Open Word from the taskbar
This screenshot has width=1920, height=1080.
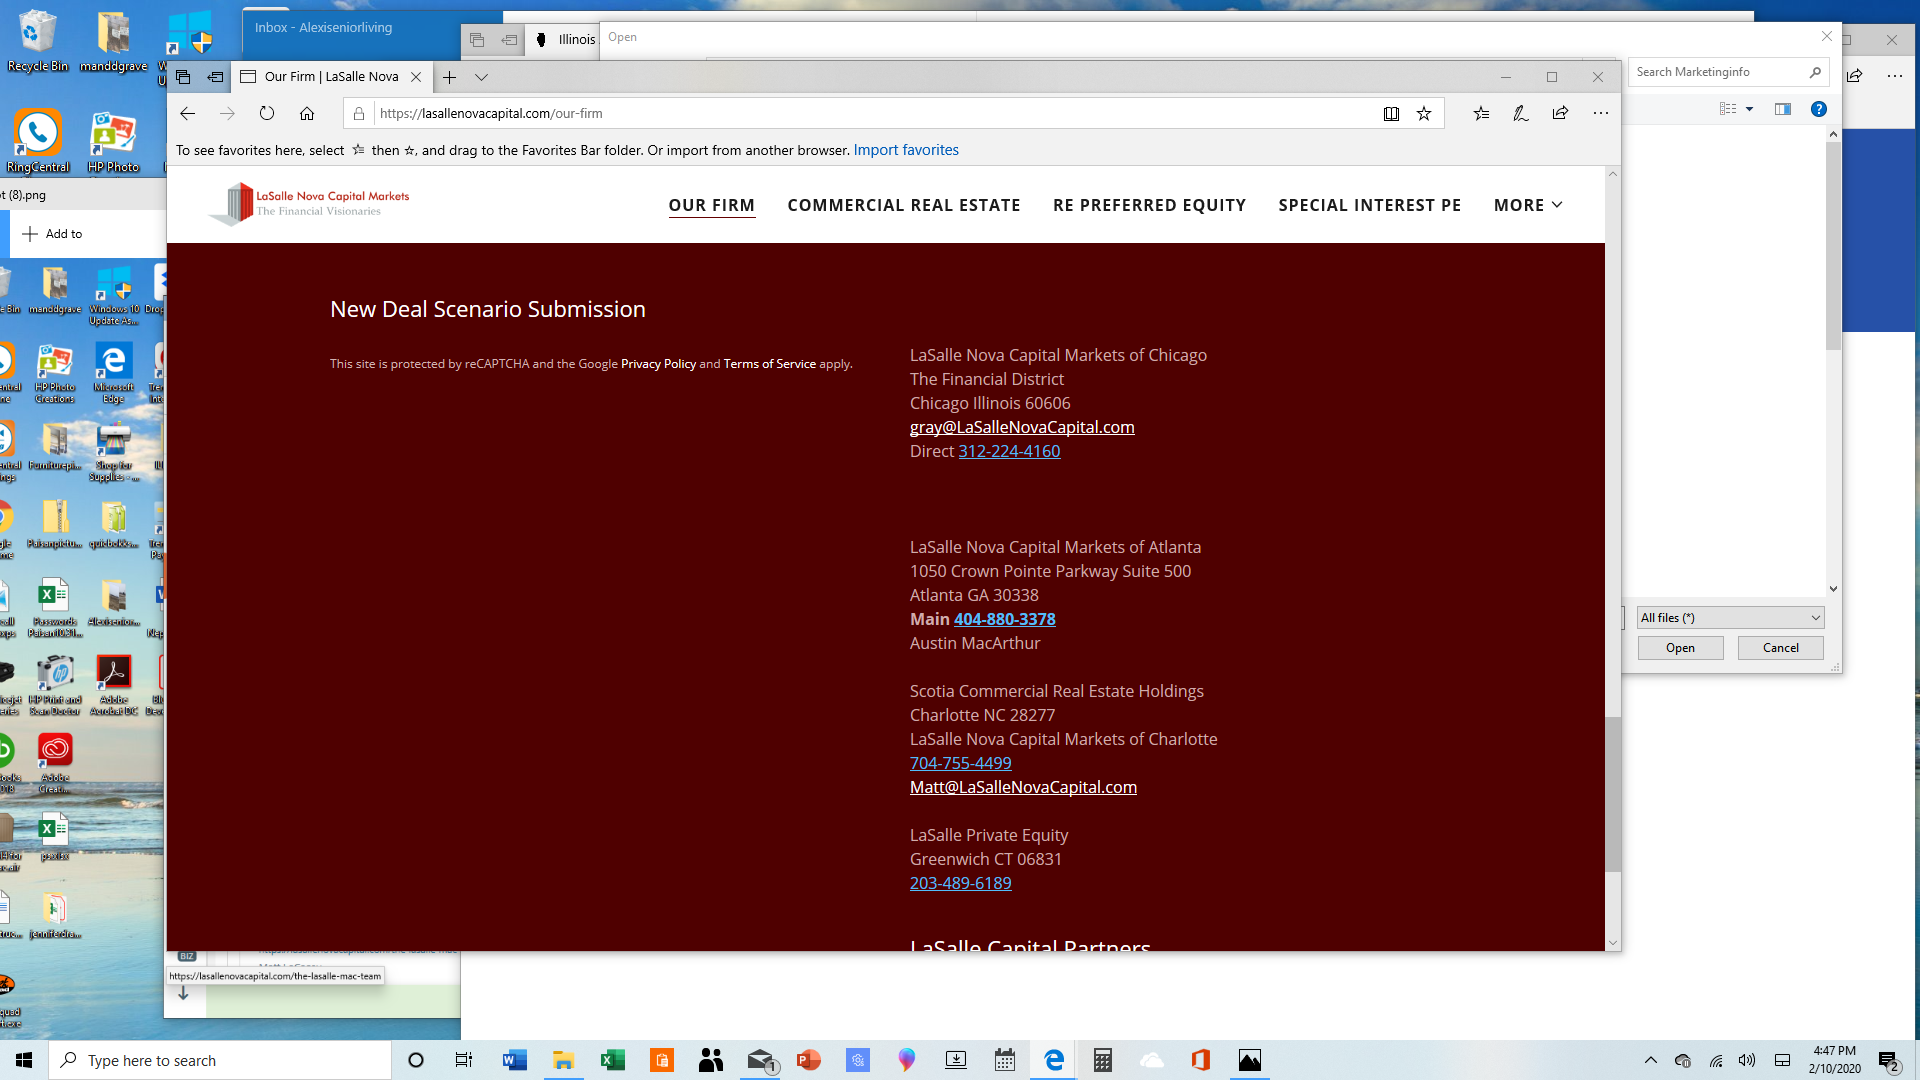(x=515, y=1060)
